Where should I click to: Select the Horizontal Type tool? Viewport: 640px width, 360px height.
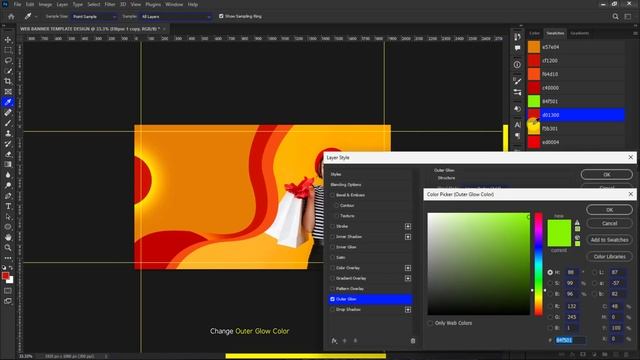click(x=8, y=206)
